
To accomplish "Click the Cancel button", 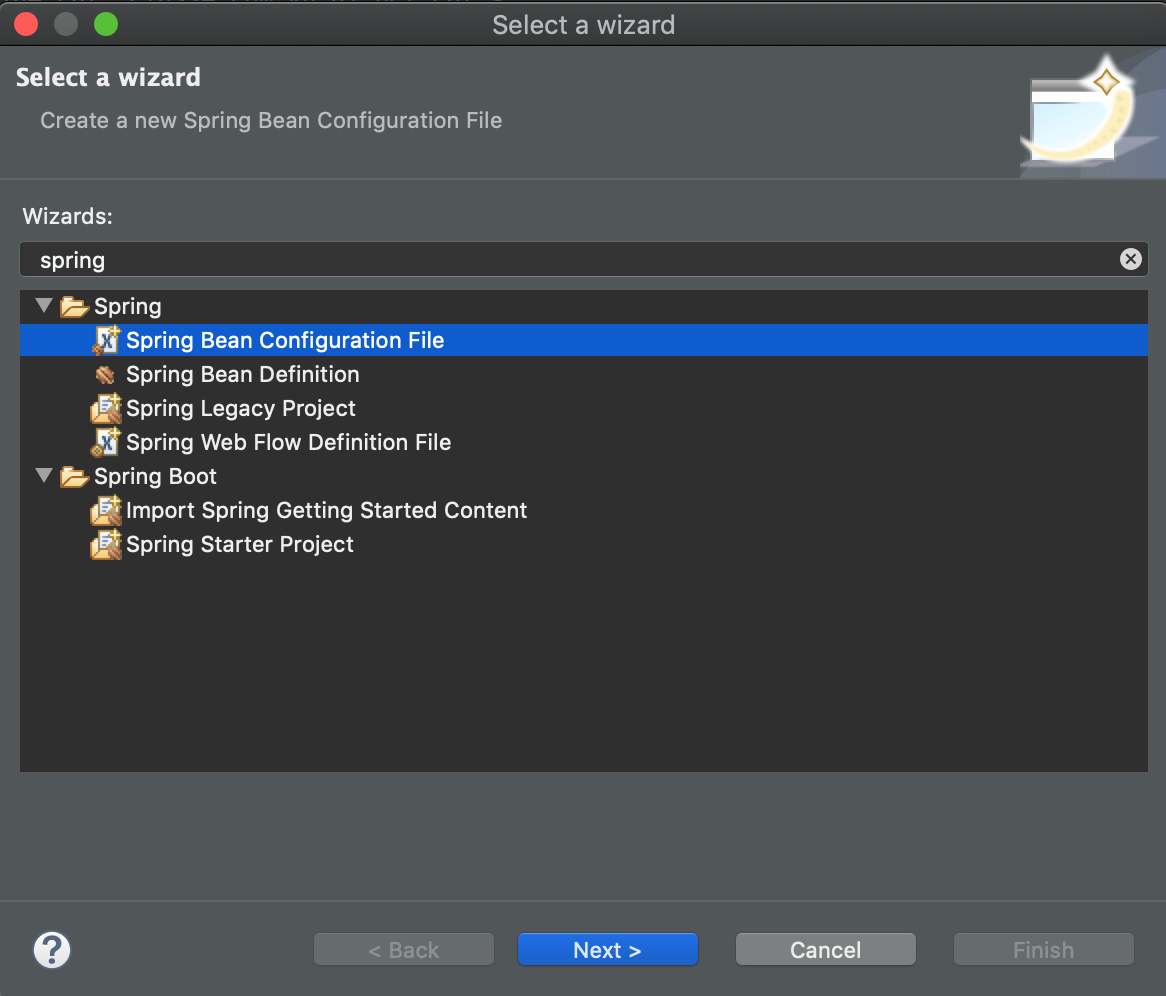I will coord(825,949).
